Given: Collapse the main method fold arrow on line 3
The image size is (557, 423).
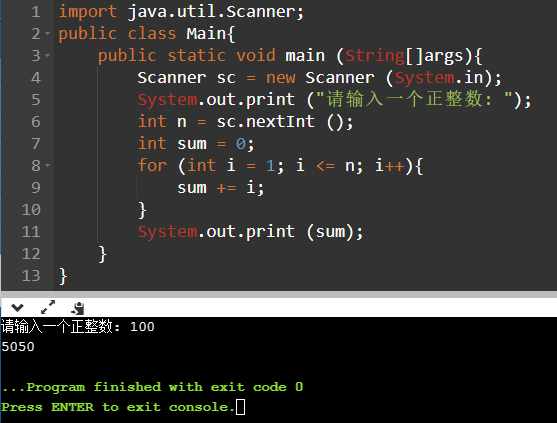Looking at the screenshot, I should coord(48,56).
